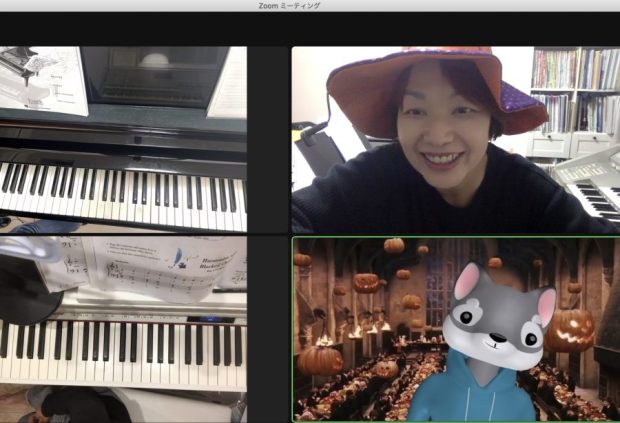Click the avatar's blue hoodie
This screenshot has height=423, width=620.
click(x=470, y=397)
